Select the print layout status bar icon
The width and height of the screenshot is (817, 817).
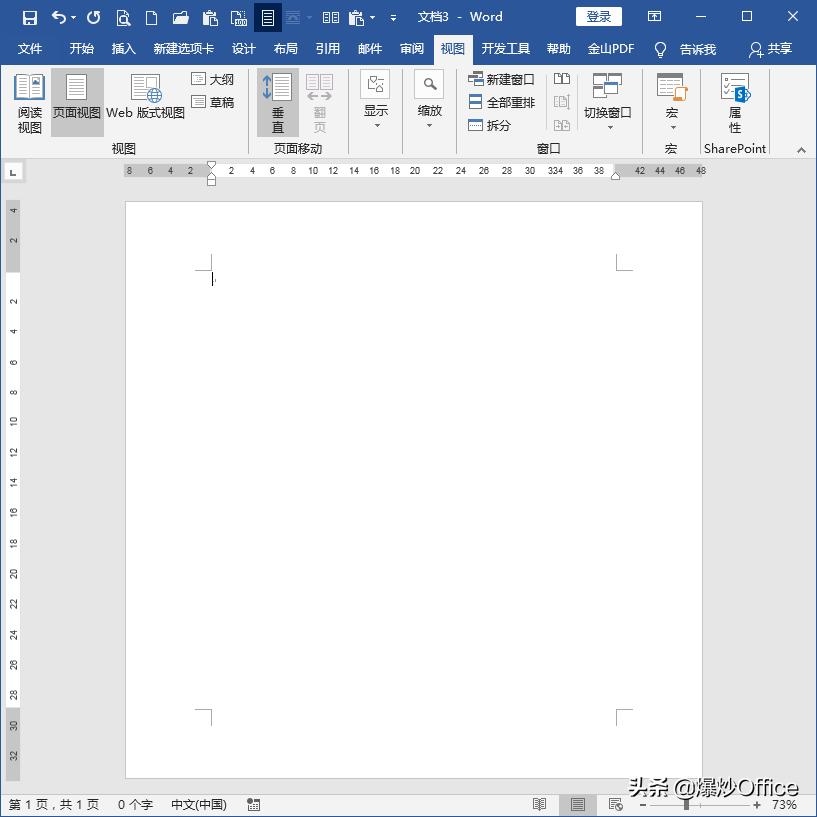(577, 805)
